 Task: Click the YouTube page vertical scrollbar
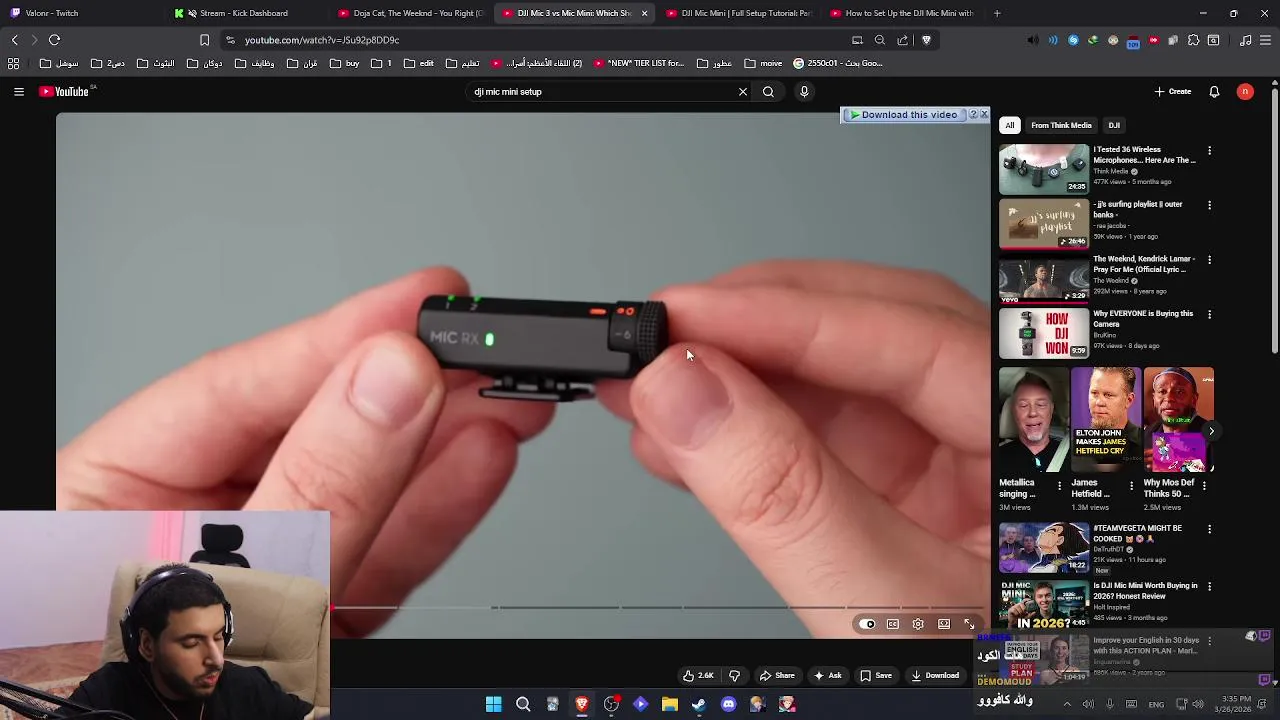coord(1275,220)
